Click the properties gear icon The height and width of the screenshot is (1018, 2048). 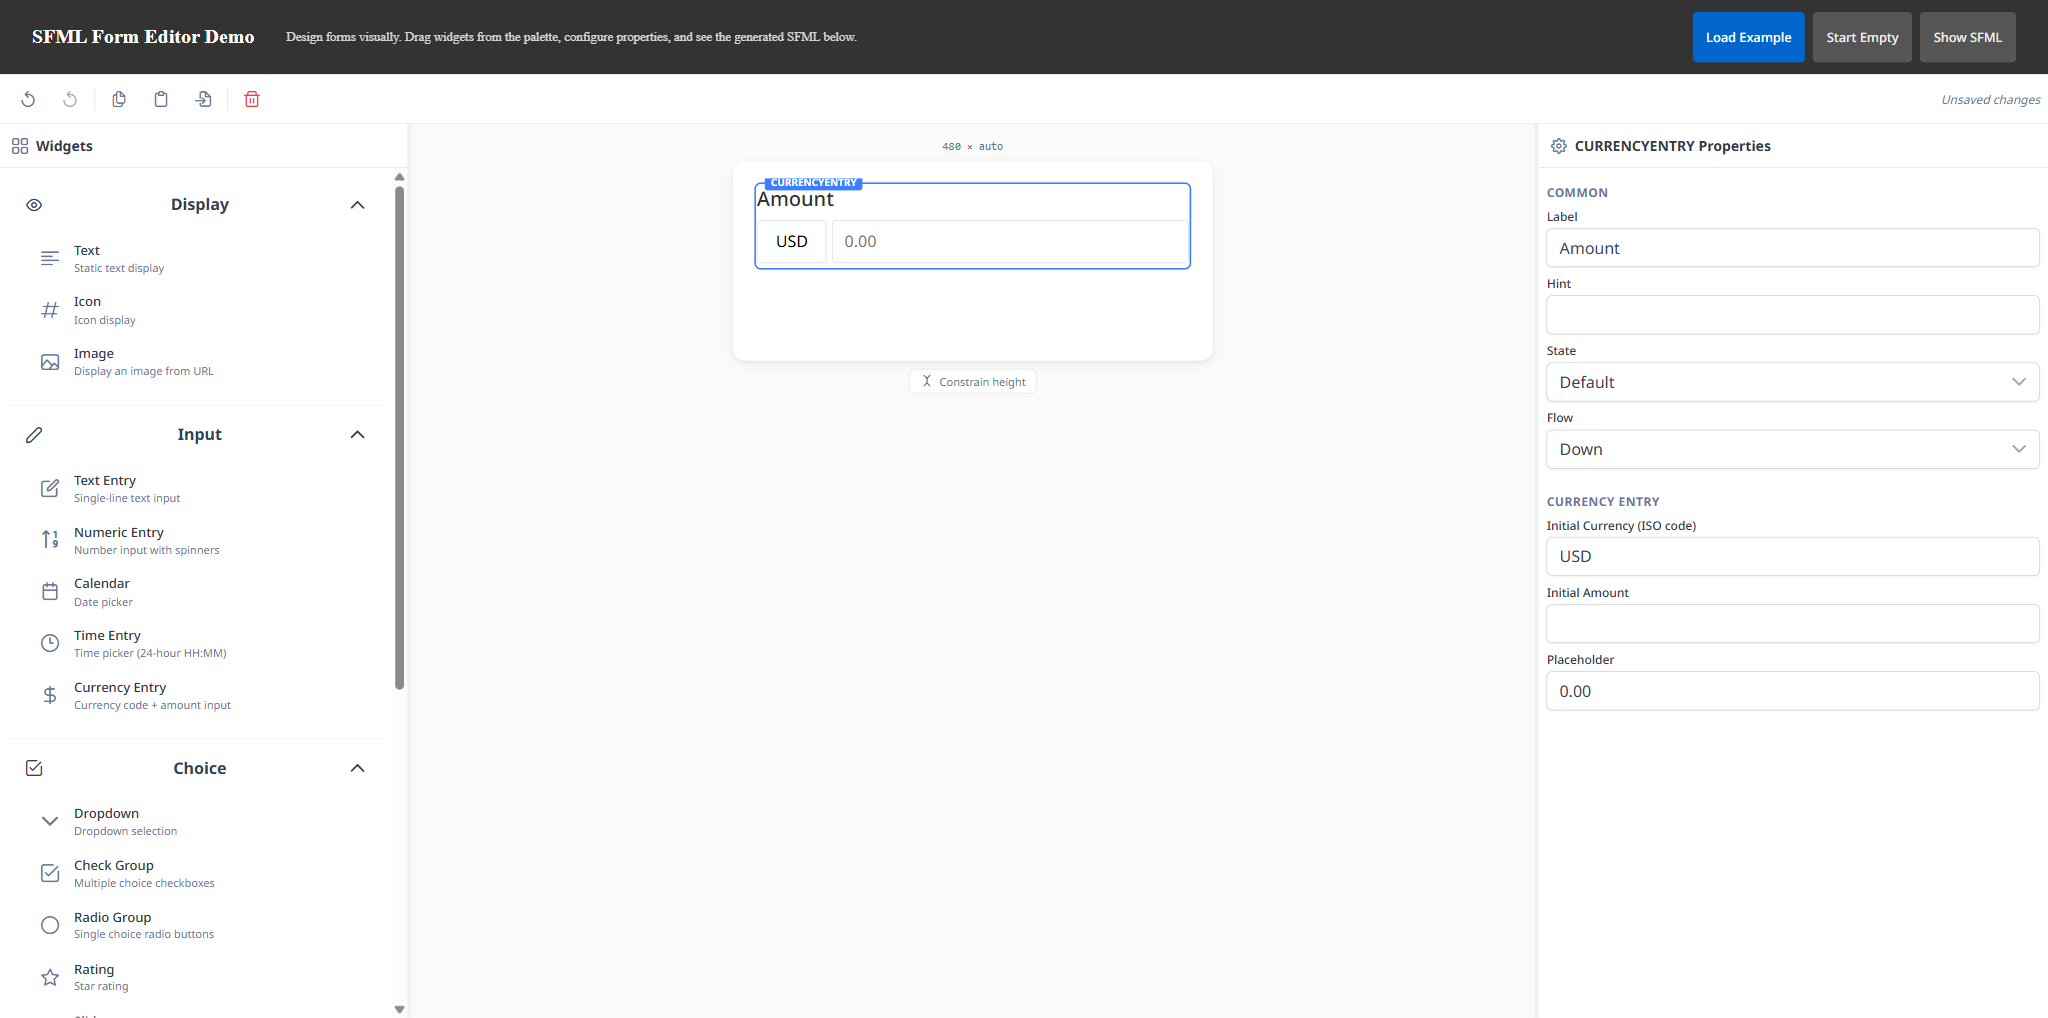pos(1559,146)
